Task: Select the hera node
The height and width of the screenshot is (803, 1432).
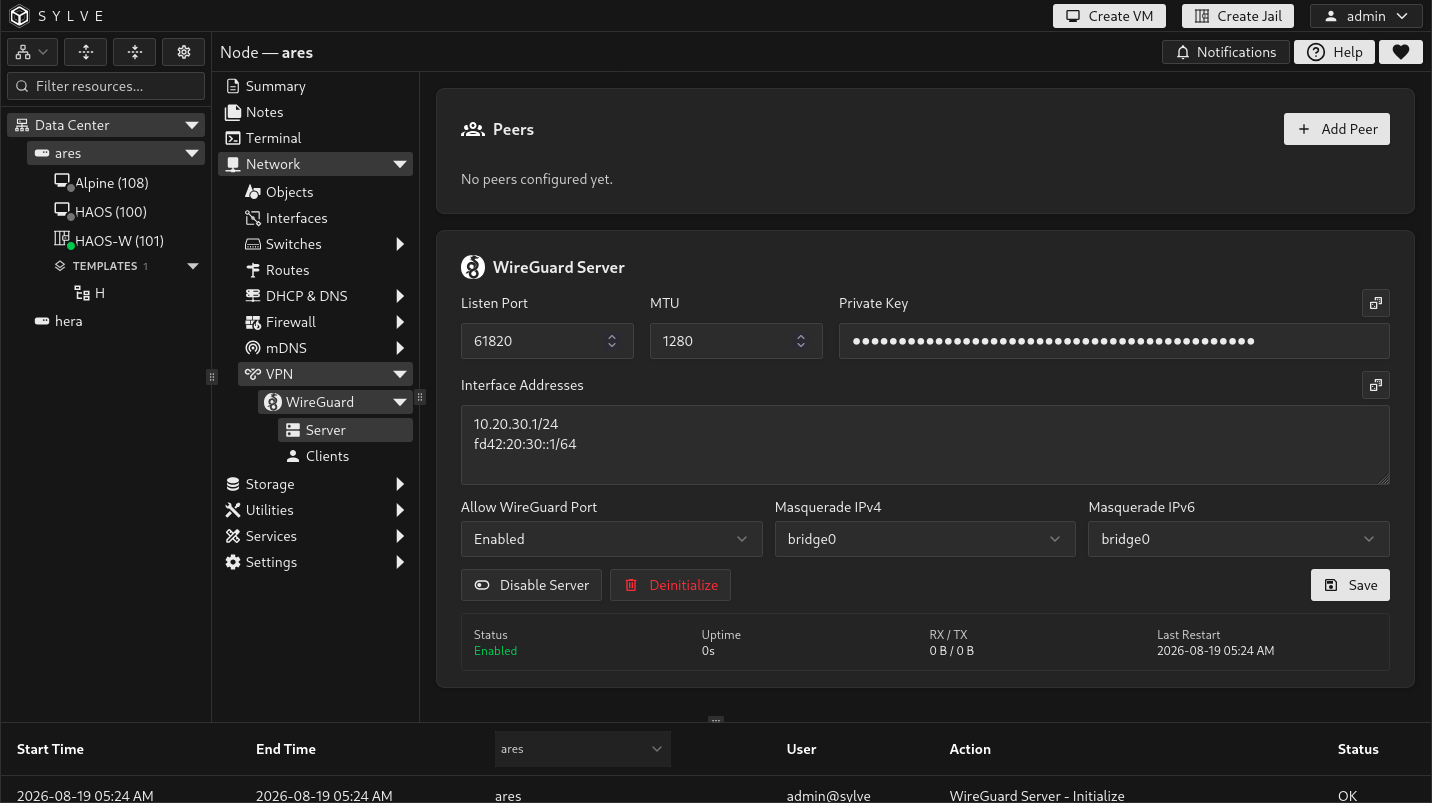Action: [x=58, y=321]
